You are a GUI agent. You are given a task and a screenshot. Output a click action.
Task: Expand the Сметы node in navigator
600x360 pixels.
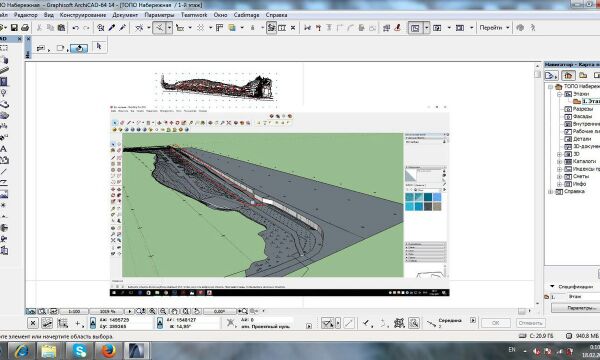tap(559, 177)
